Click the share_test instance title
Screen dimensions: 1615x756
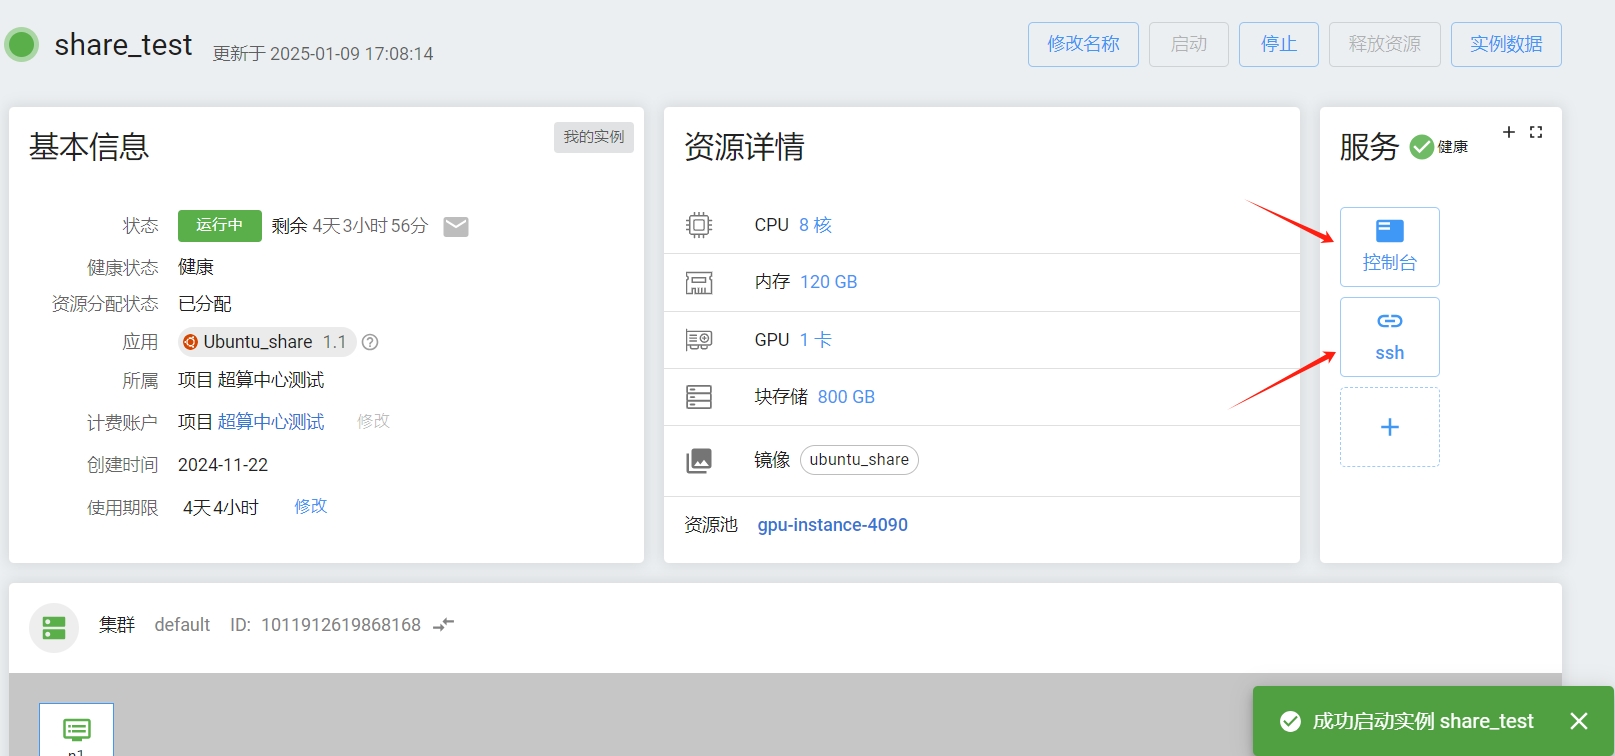pos(123,45)
